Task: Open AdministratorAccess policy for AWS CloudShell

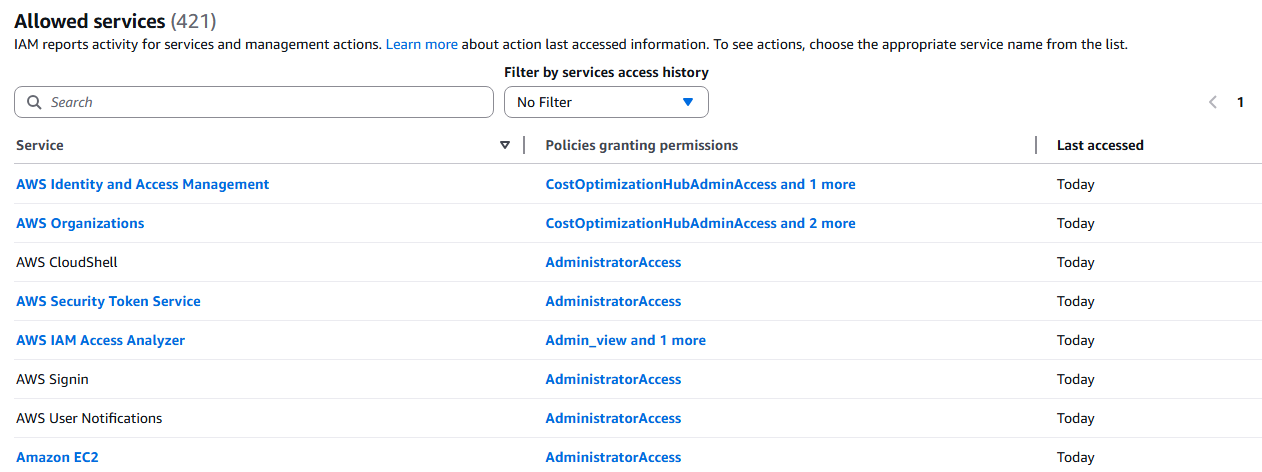Action: tap(613, 262)
